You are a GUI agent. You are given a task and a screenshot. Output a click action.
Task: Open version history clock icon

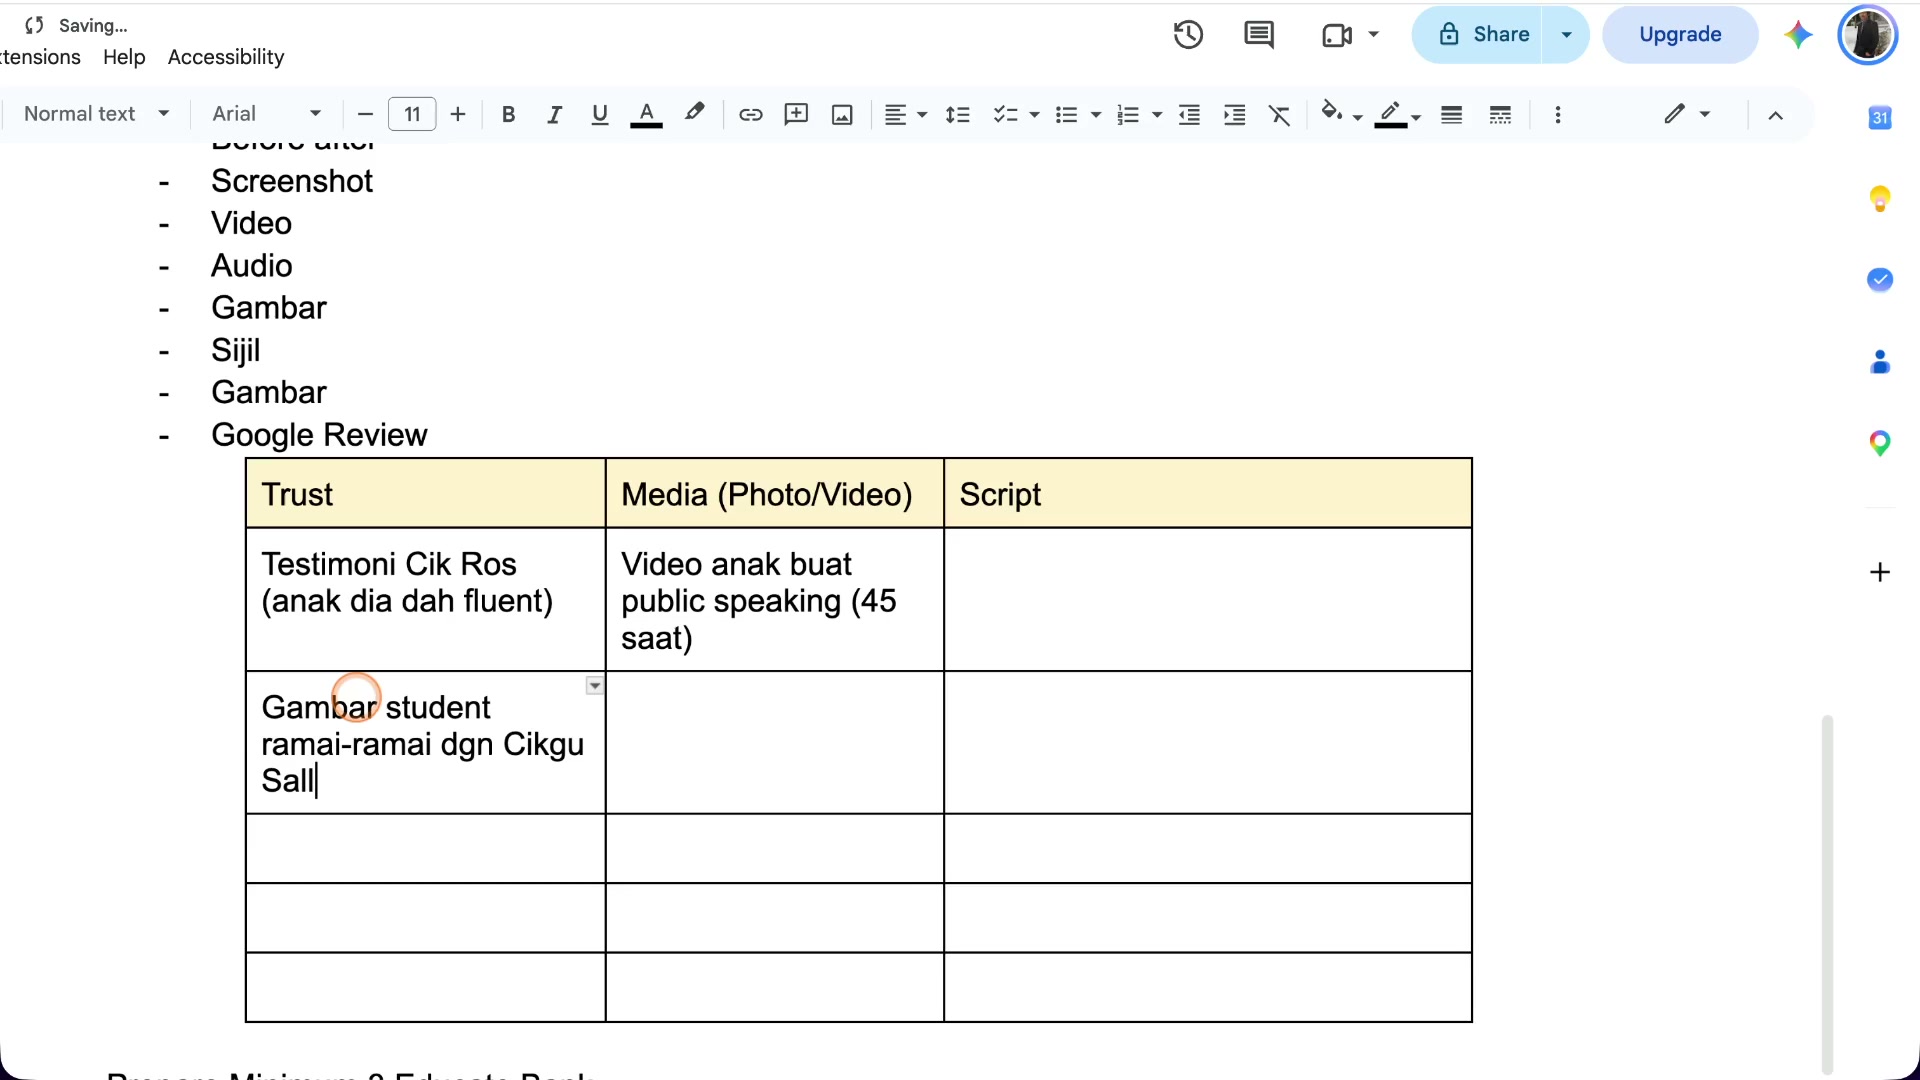tap(1188, 35)
